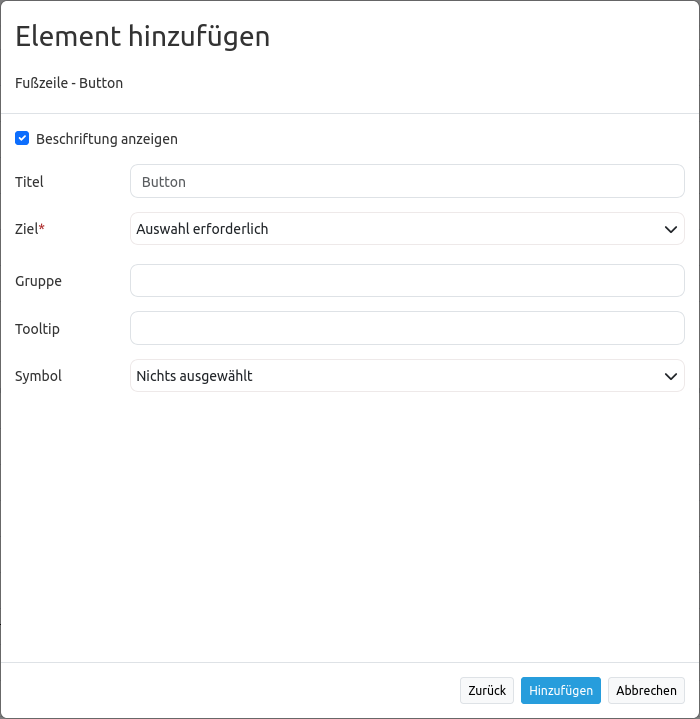
Task: Click the chevron arrow of the Ziel dropdown
Action: tap(671, 229)
